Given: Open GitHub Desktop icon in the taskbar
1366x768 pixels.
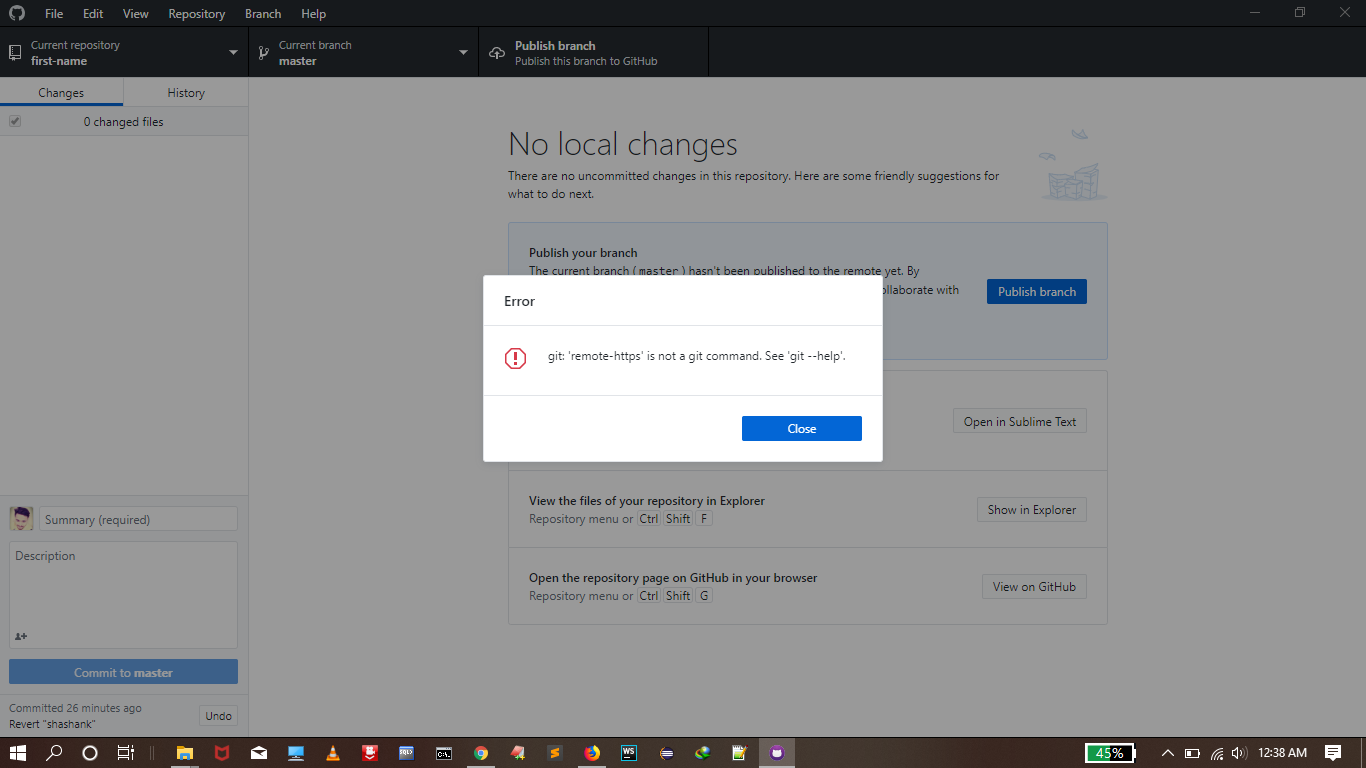Looking at the screenshot, I should tap(776, 752).
